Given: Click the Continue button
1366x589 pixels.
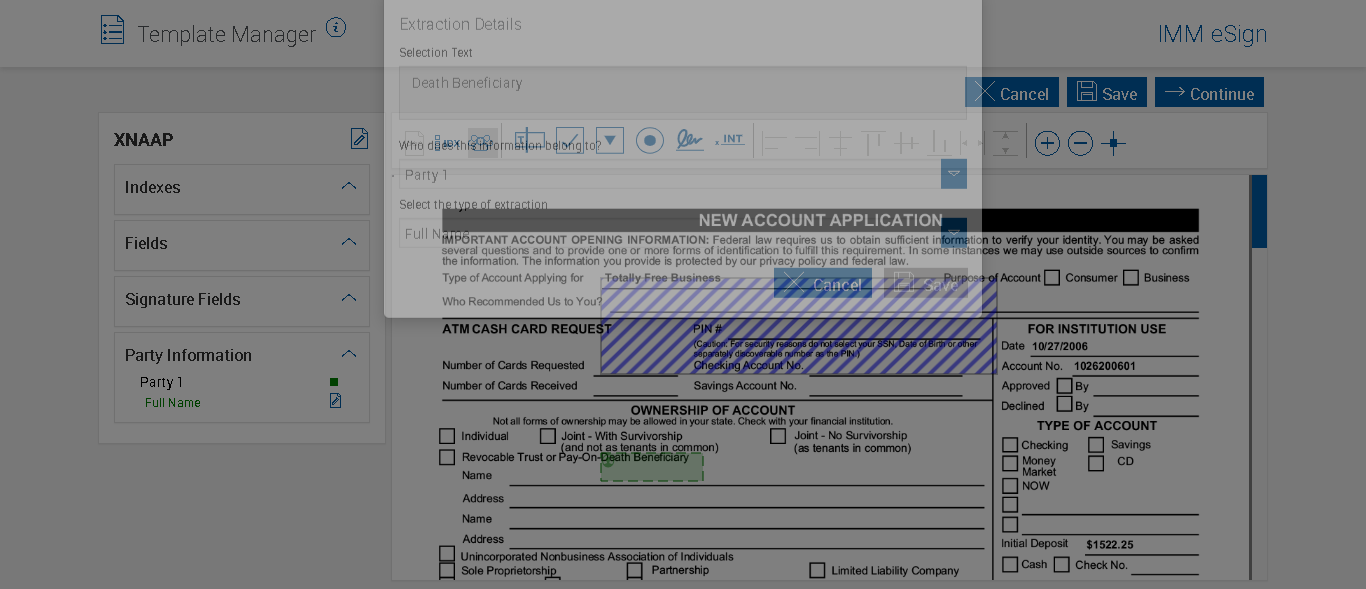Looking at the screenshot, I should (x=1209, y=93).
